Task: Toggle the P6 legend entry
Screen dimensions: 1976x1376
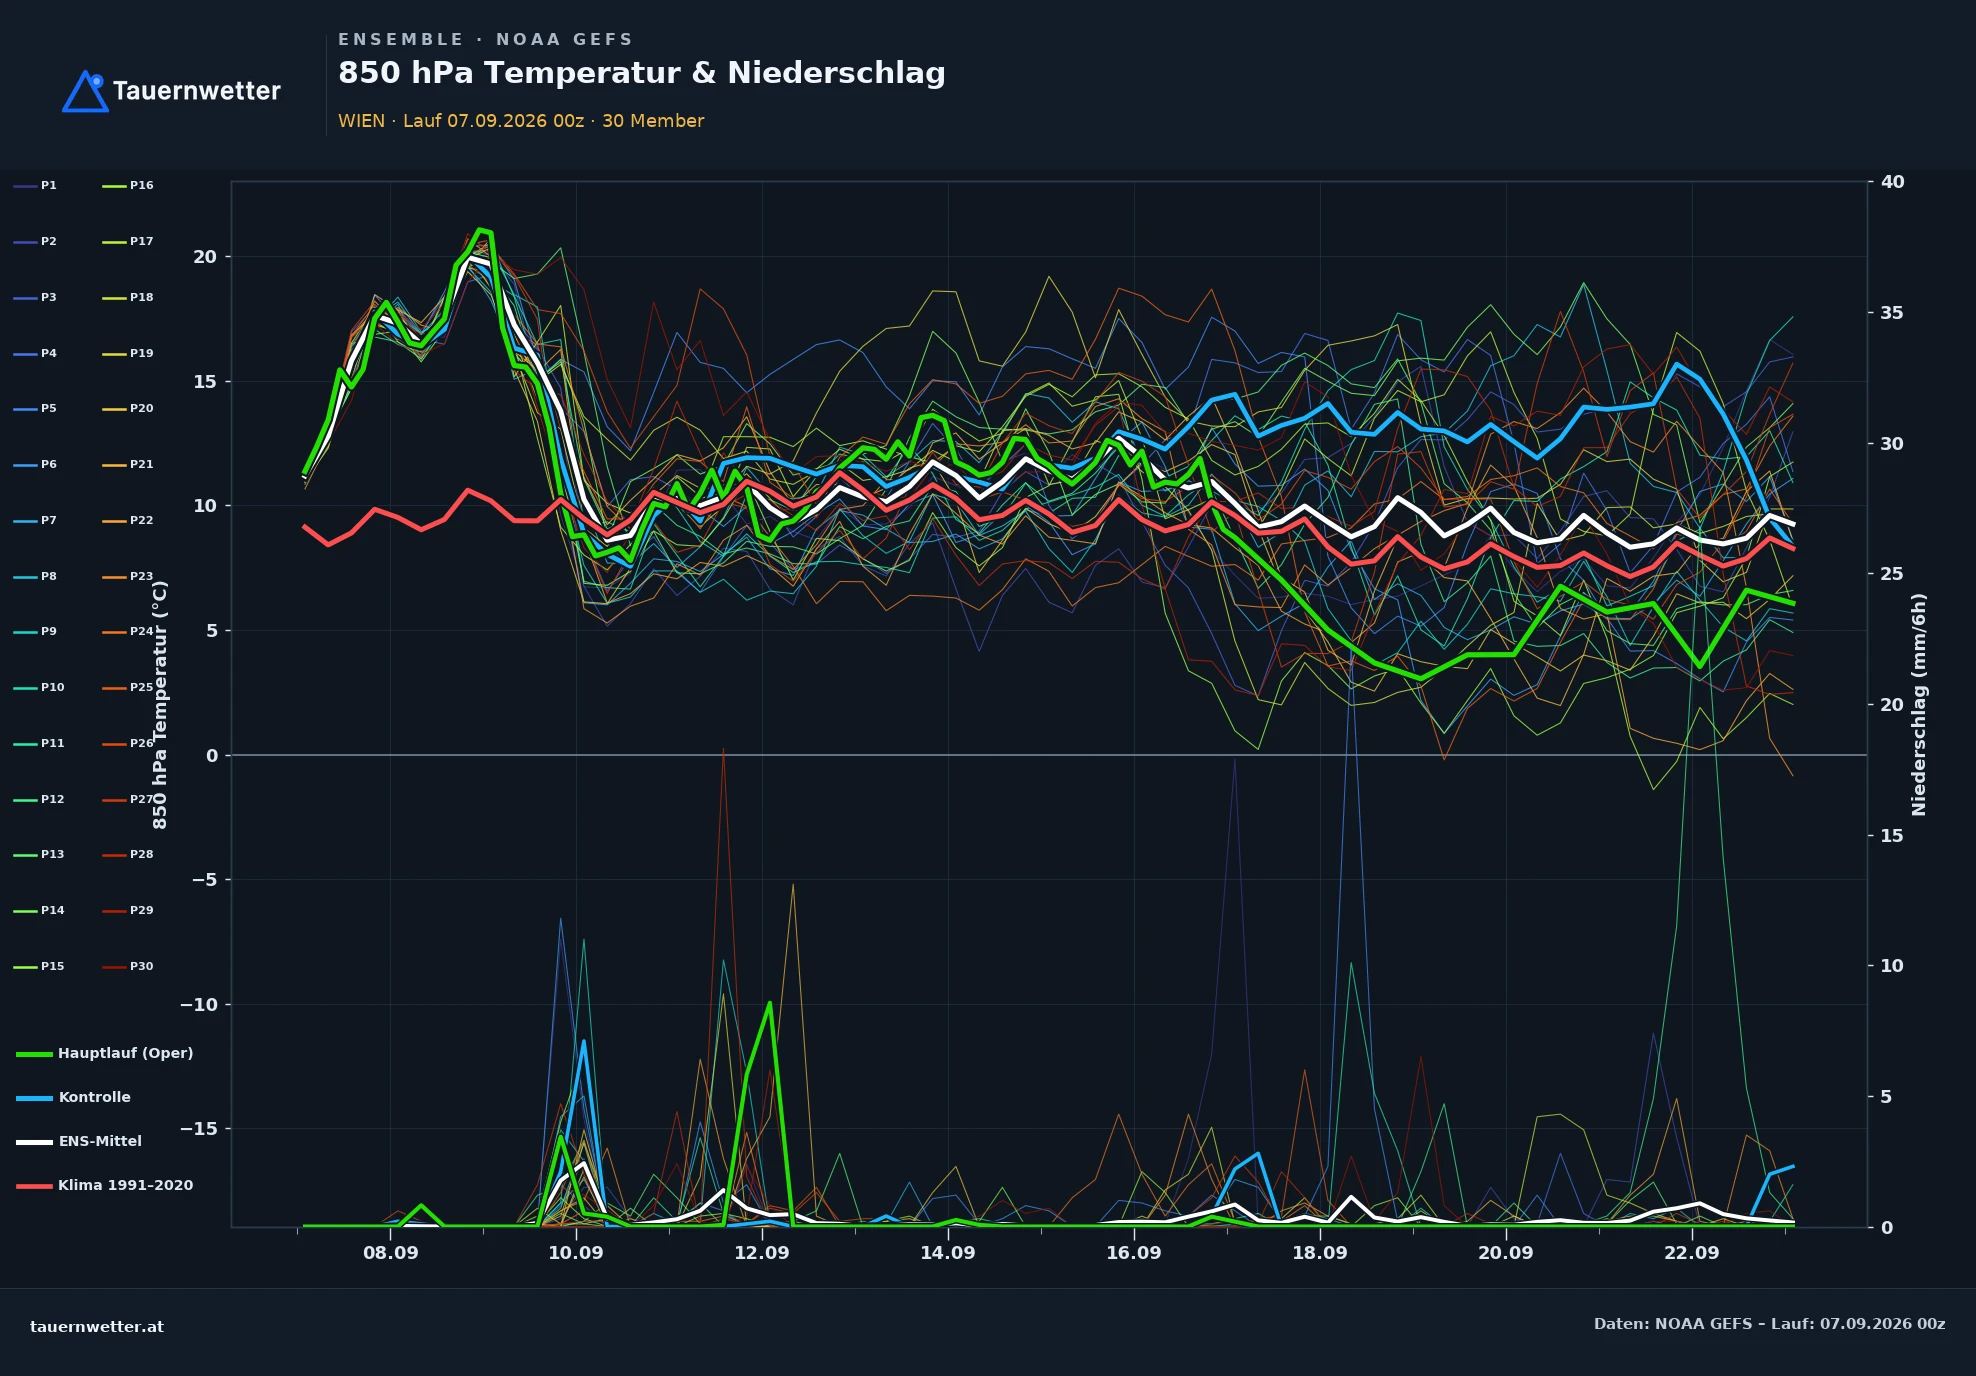Action: point(35,465)
